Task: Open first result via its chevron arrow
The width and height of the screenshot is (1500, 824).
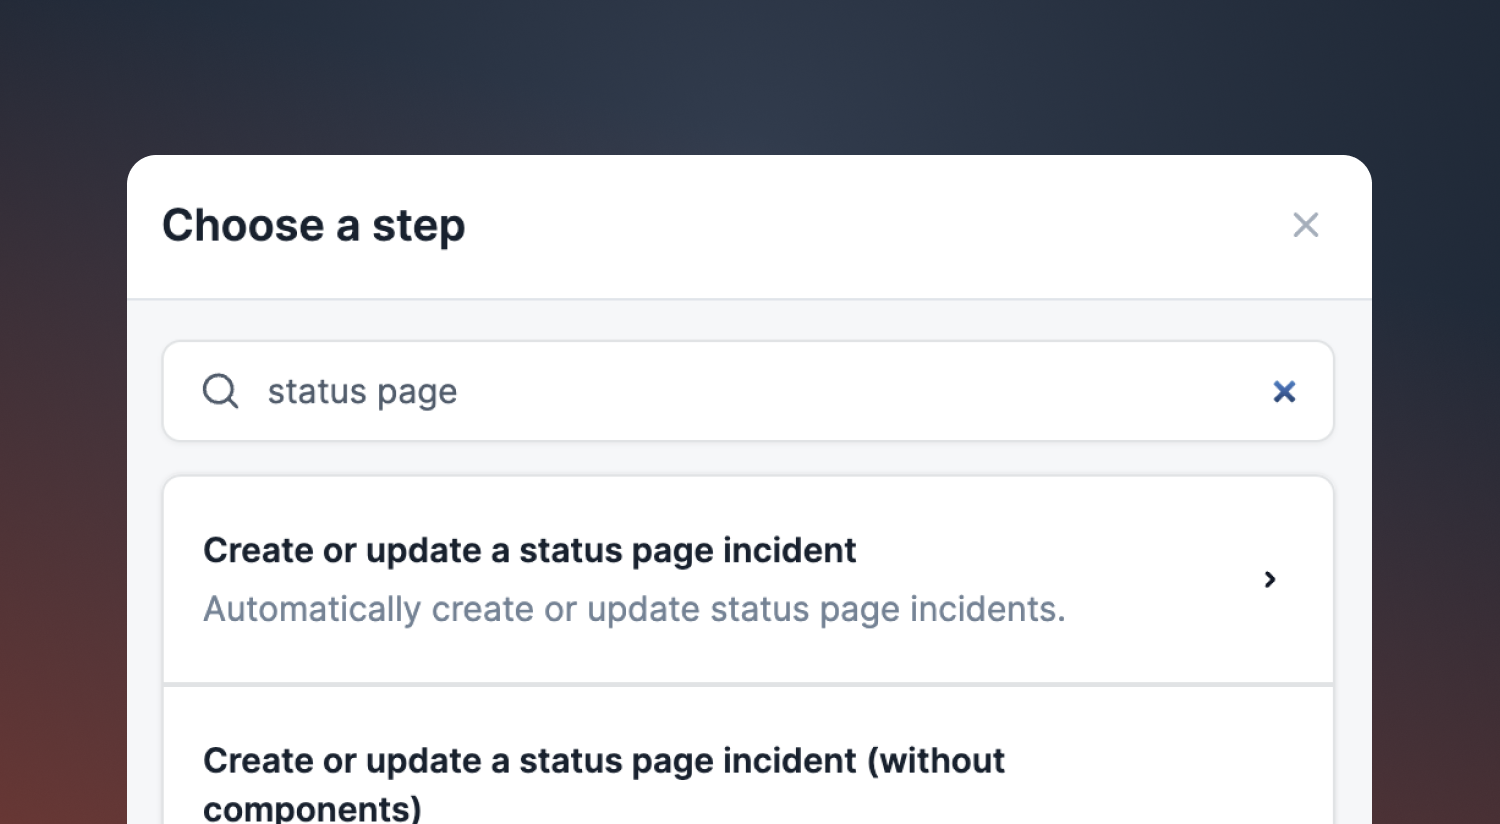Action: click(x=1270, y=580)
